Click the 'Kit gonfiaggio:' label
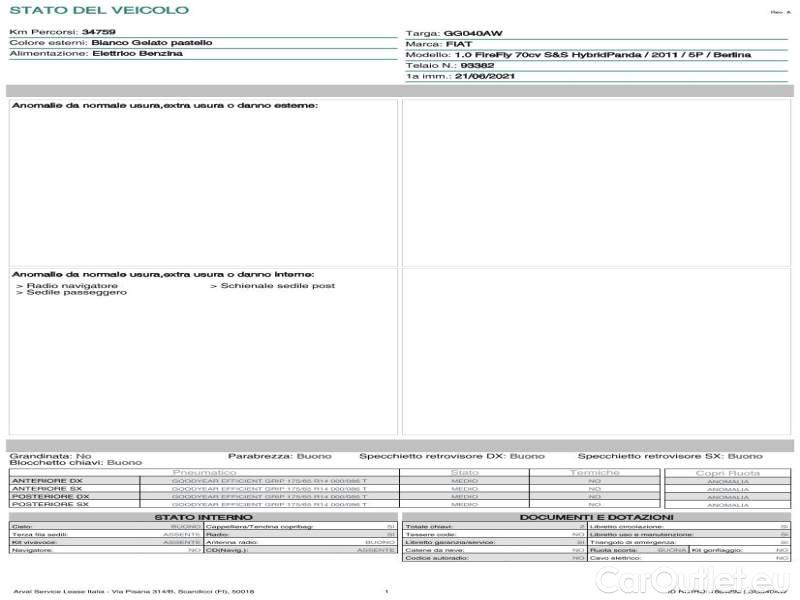This screenshot has width=800, height=600. pos(717,550)
